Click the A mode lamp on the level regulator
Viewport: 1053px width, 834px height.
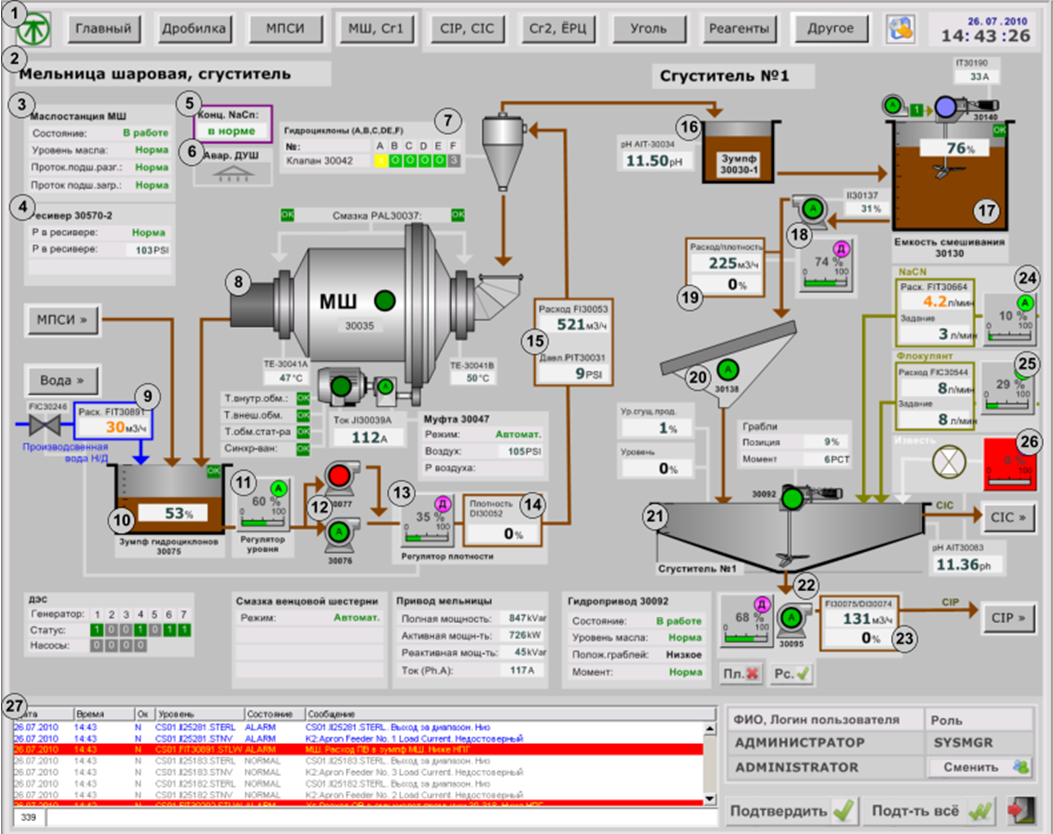279,488
